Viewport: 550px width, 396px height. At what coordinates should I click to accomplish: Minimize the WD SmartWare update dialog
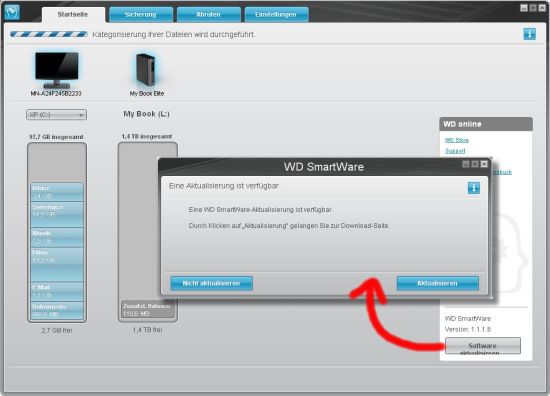tap(466, 164)
